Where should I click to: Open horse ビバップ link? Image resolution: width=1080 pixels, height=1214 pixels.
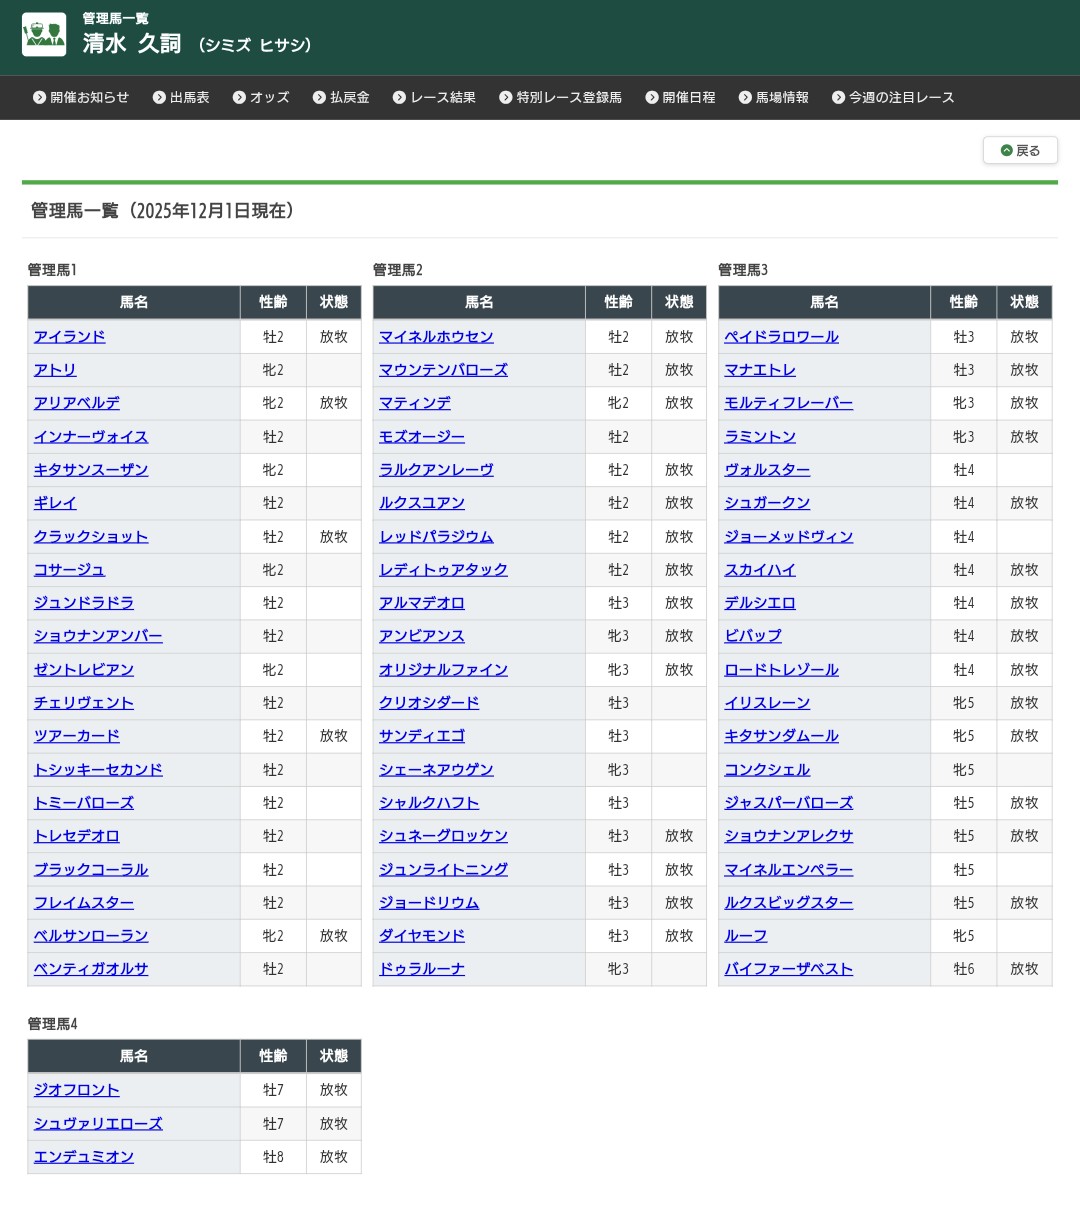[752, 636]
